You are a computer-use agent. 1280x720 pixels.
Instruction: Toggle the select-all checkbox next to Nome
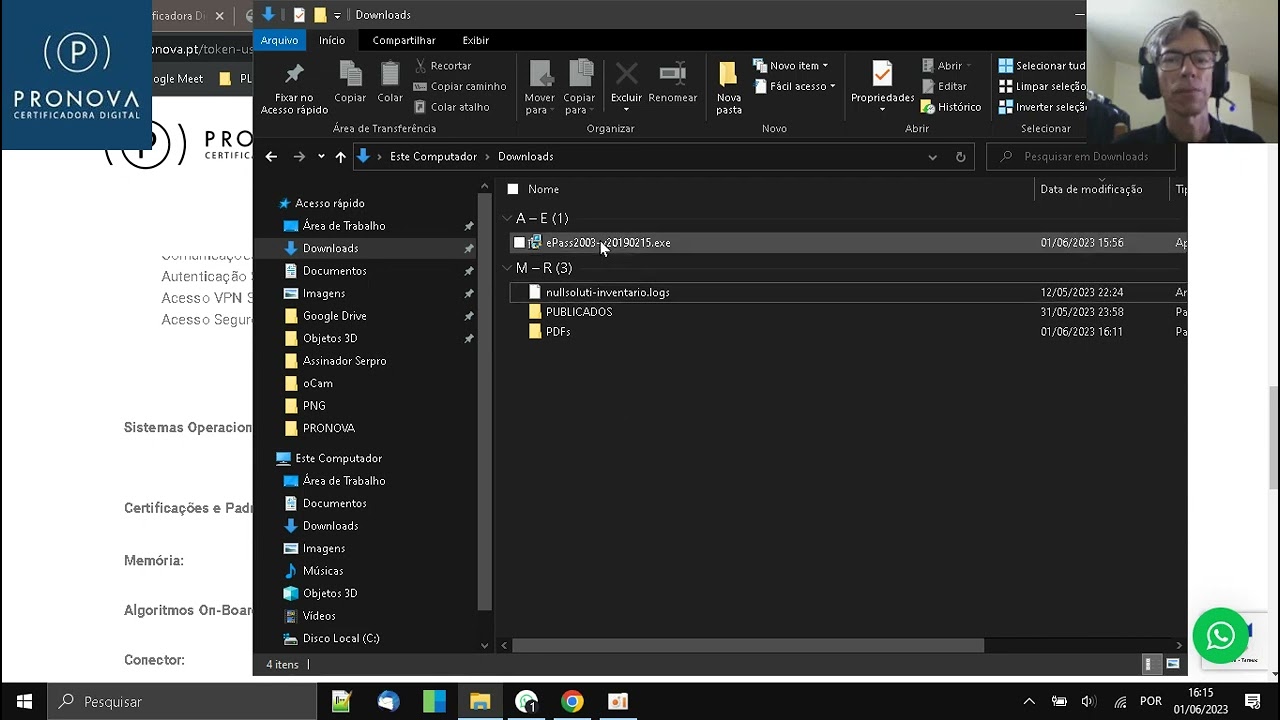(x=513, y=189)
